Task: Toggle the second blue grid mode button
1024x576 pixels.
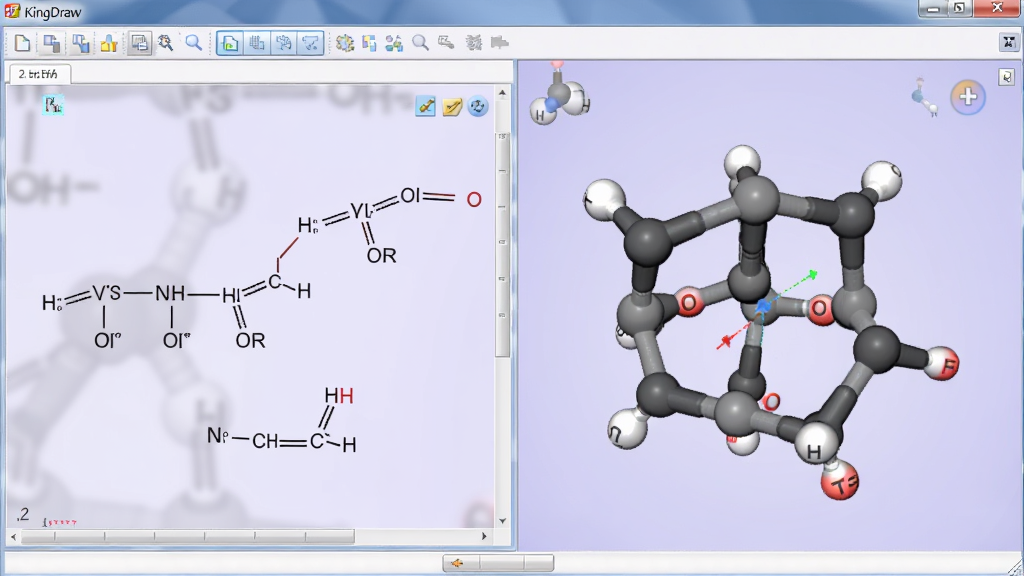Action: [x=257, y=44]
